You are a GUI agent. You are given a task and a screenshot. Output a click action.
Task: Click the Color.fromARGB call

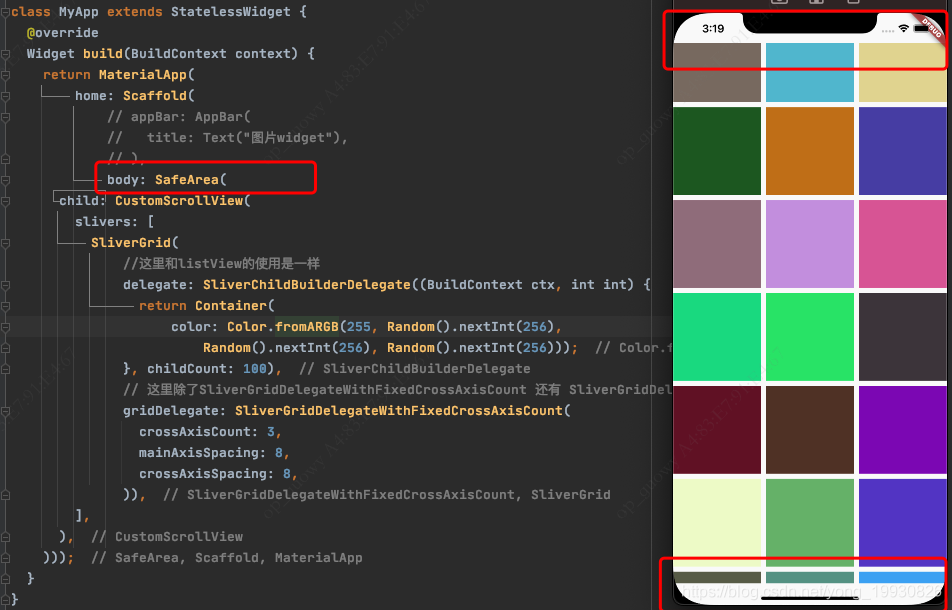coord(282,327)
